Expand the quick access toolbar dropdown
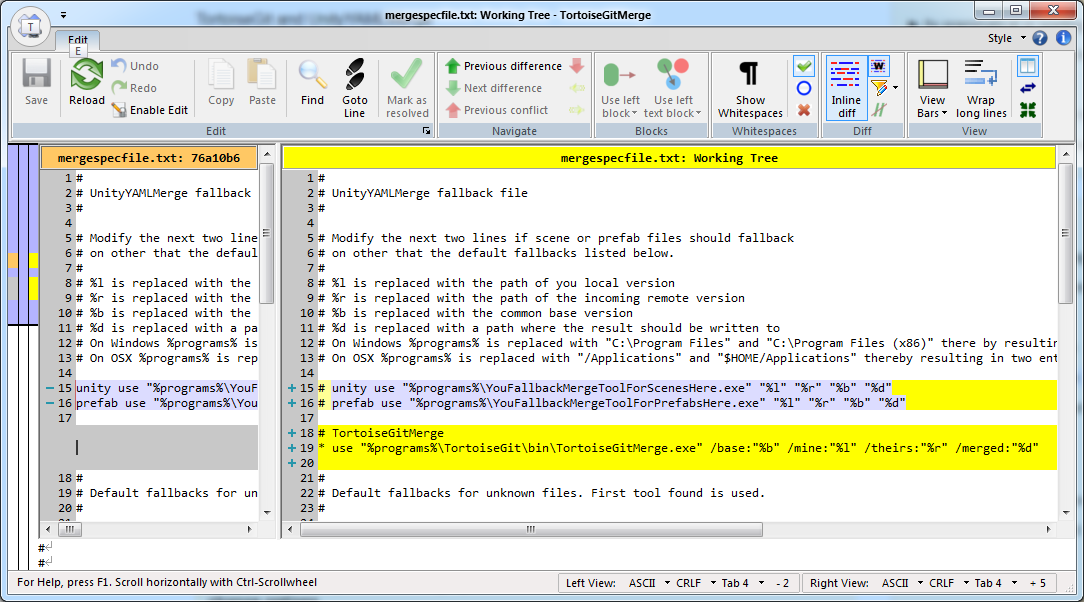The image size is (1084, 602). click(63, 15)
